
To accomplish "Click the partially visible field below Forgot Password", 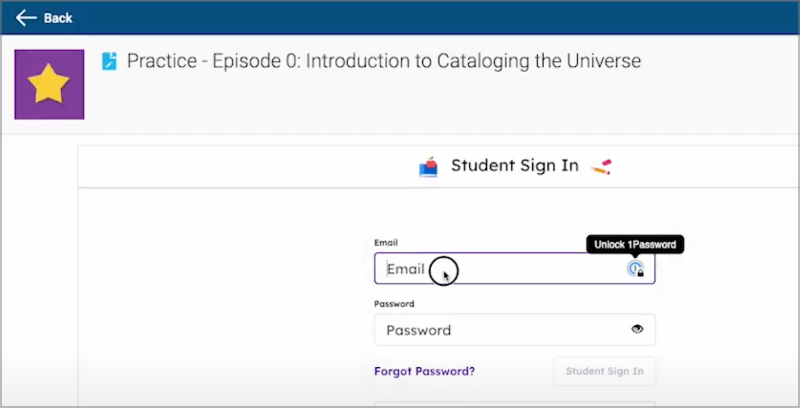I will 514,403.
